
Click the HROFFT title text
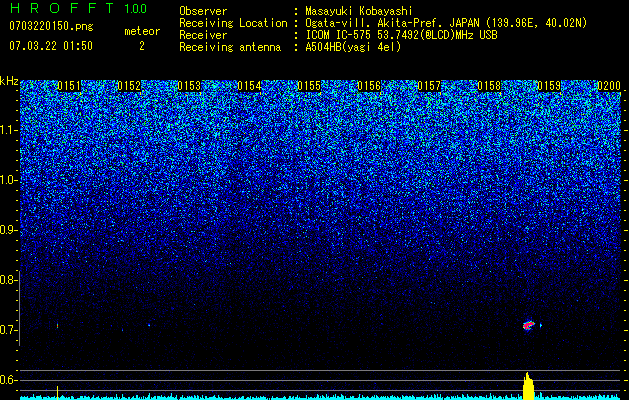point(62,8)
